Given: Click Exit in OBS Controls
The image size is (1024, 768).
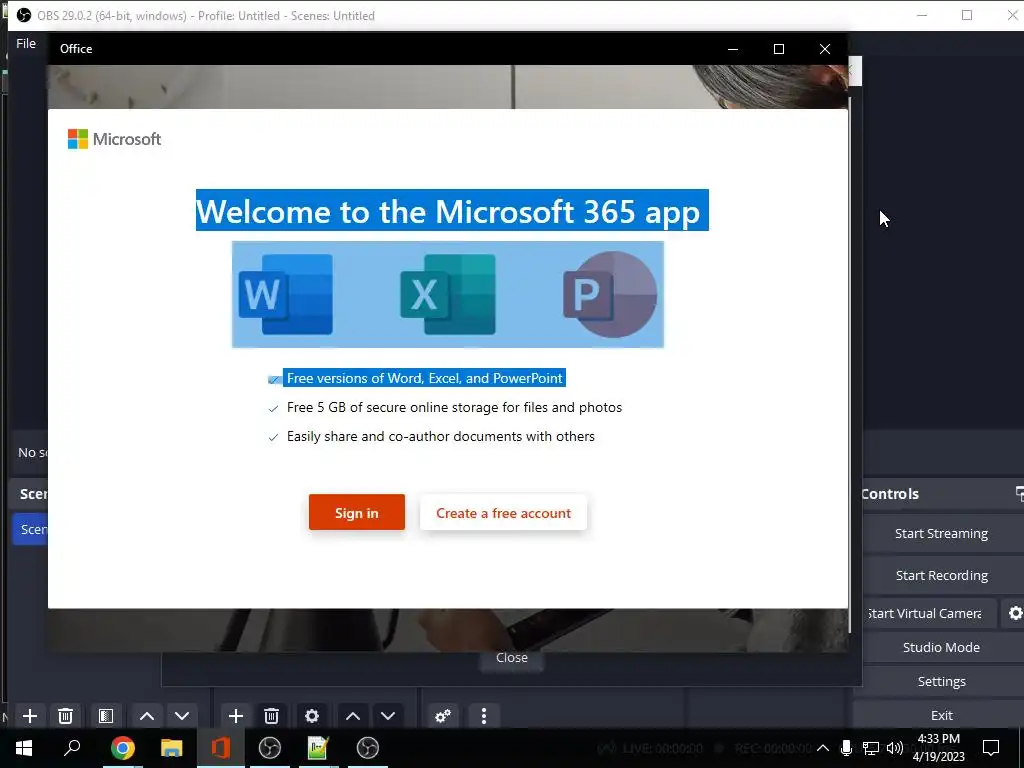Looking at the screenshot, I should 941,715.
